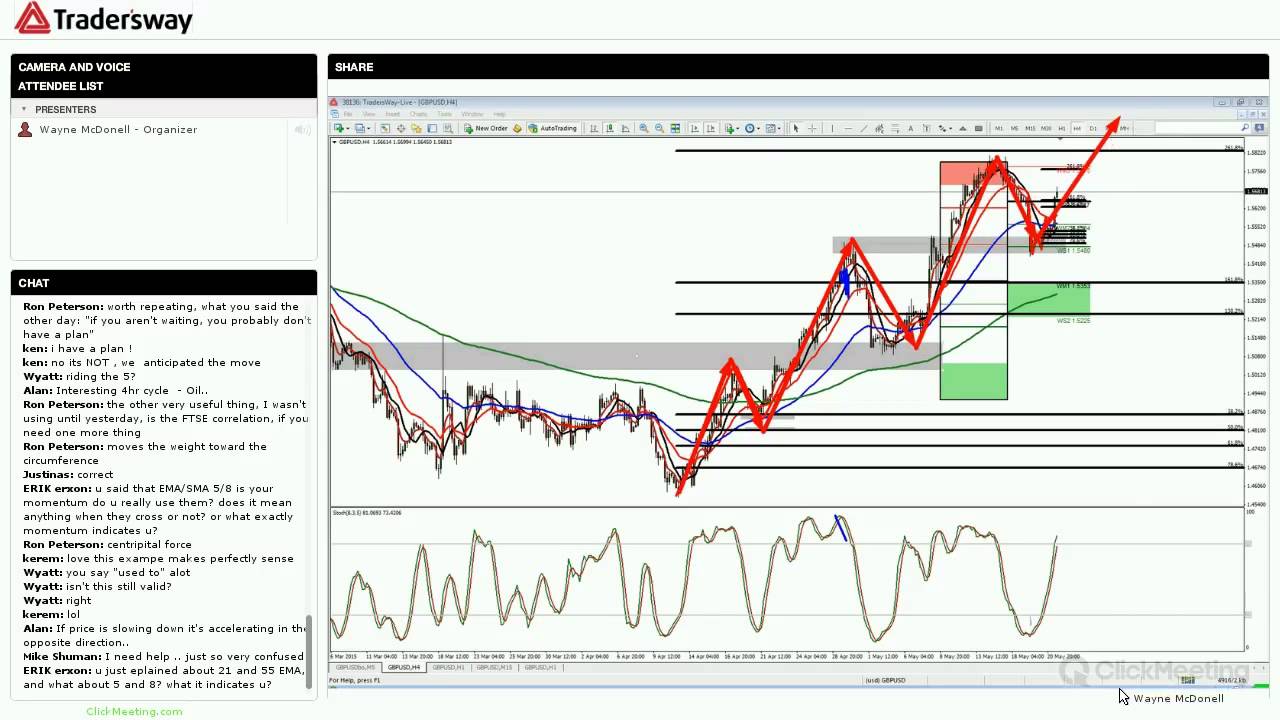Click the chat panel vertical scrollbar

point(309,653)
